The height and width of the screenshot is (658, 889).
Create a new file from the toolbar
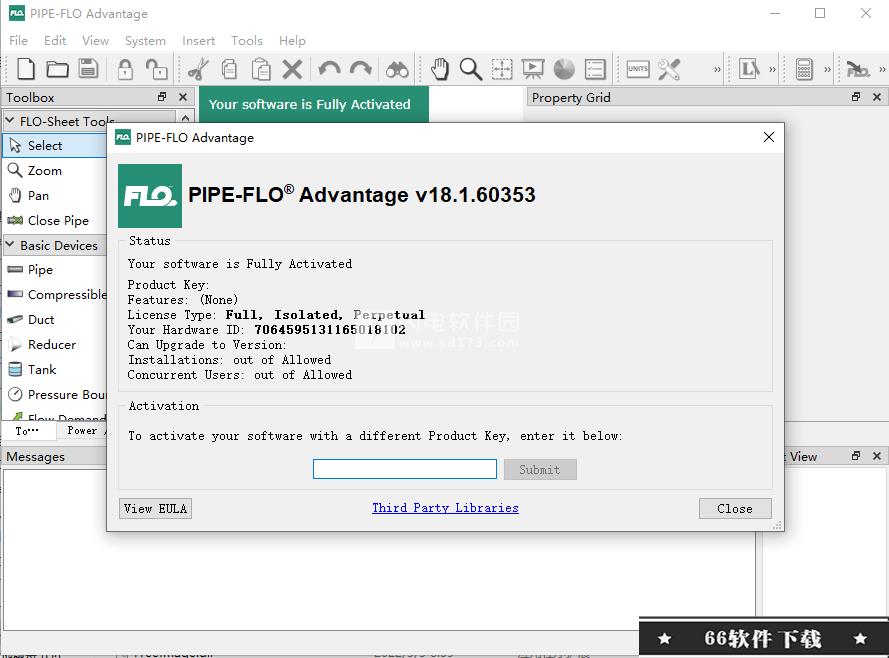pyautogui.click(x=26, y=69)
